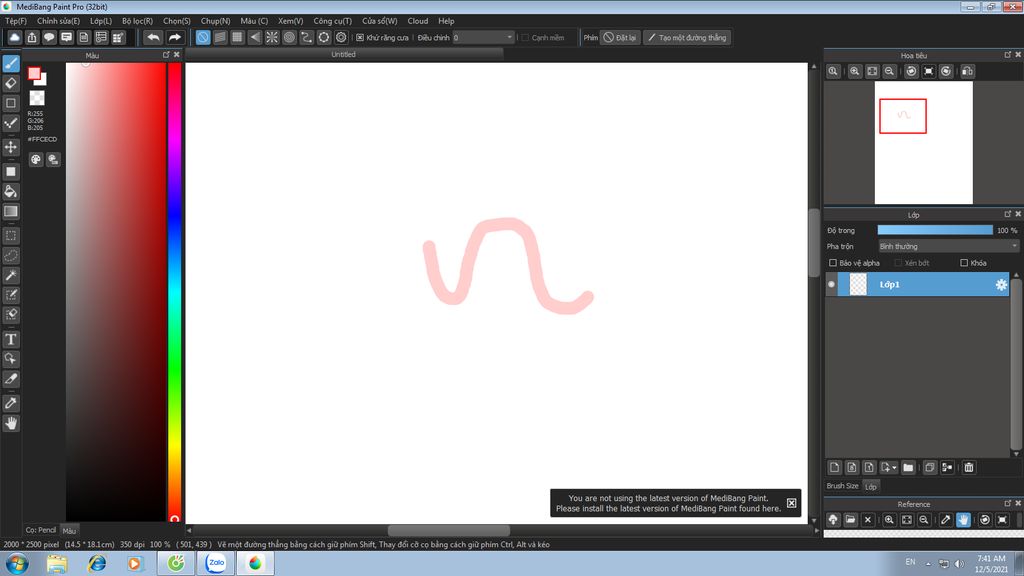Enable the concentric circle snap guide
The image size is (1024, 576).
point(289,37)
